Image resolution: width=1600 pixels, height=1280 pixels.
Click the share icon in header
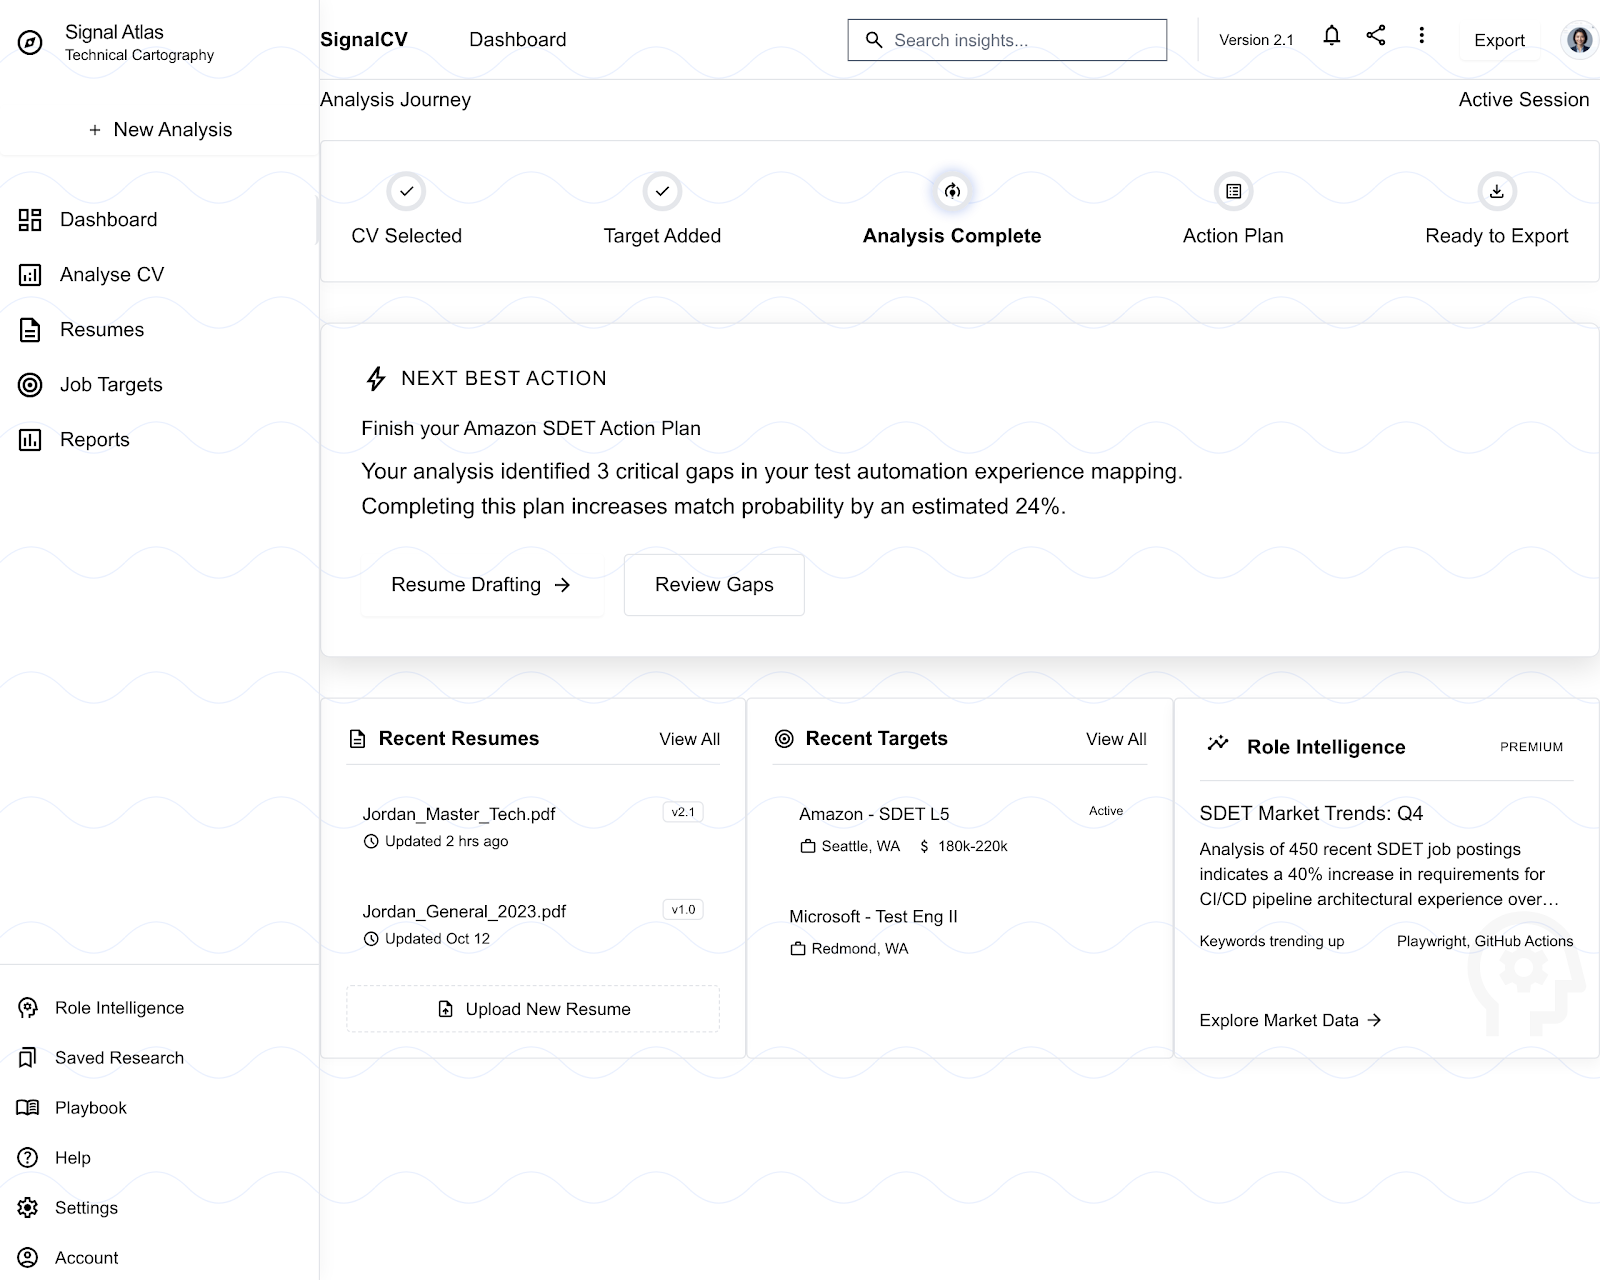[1376, 36]
